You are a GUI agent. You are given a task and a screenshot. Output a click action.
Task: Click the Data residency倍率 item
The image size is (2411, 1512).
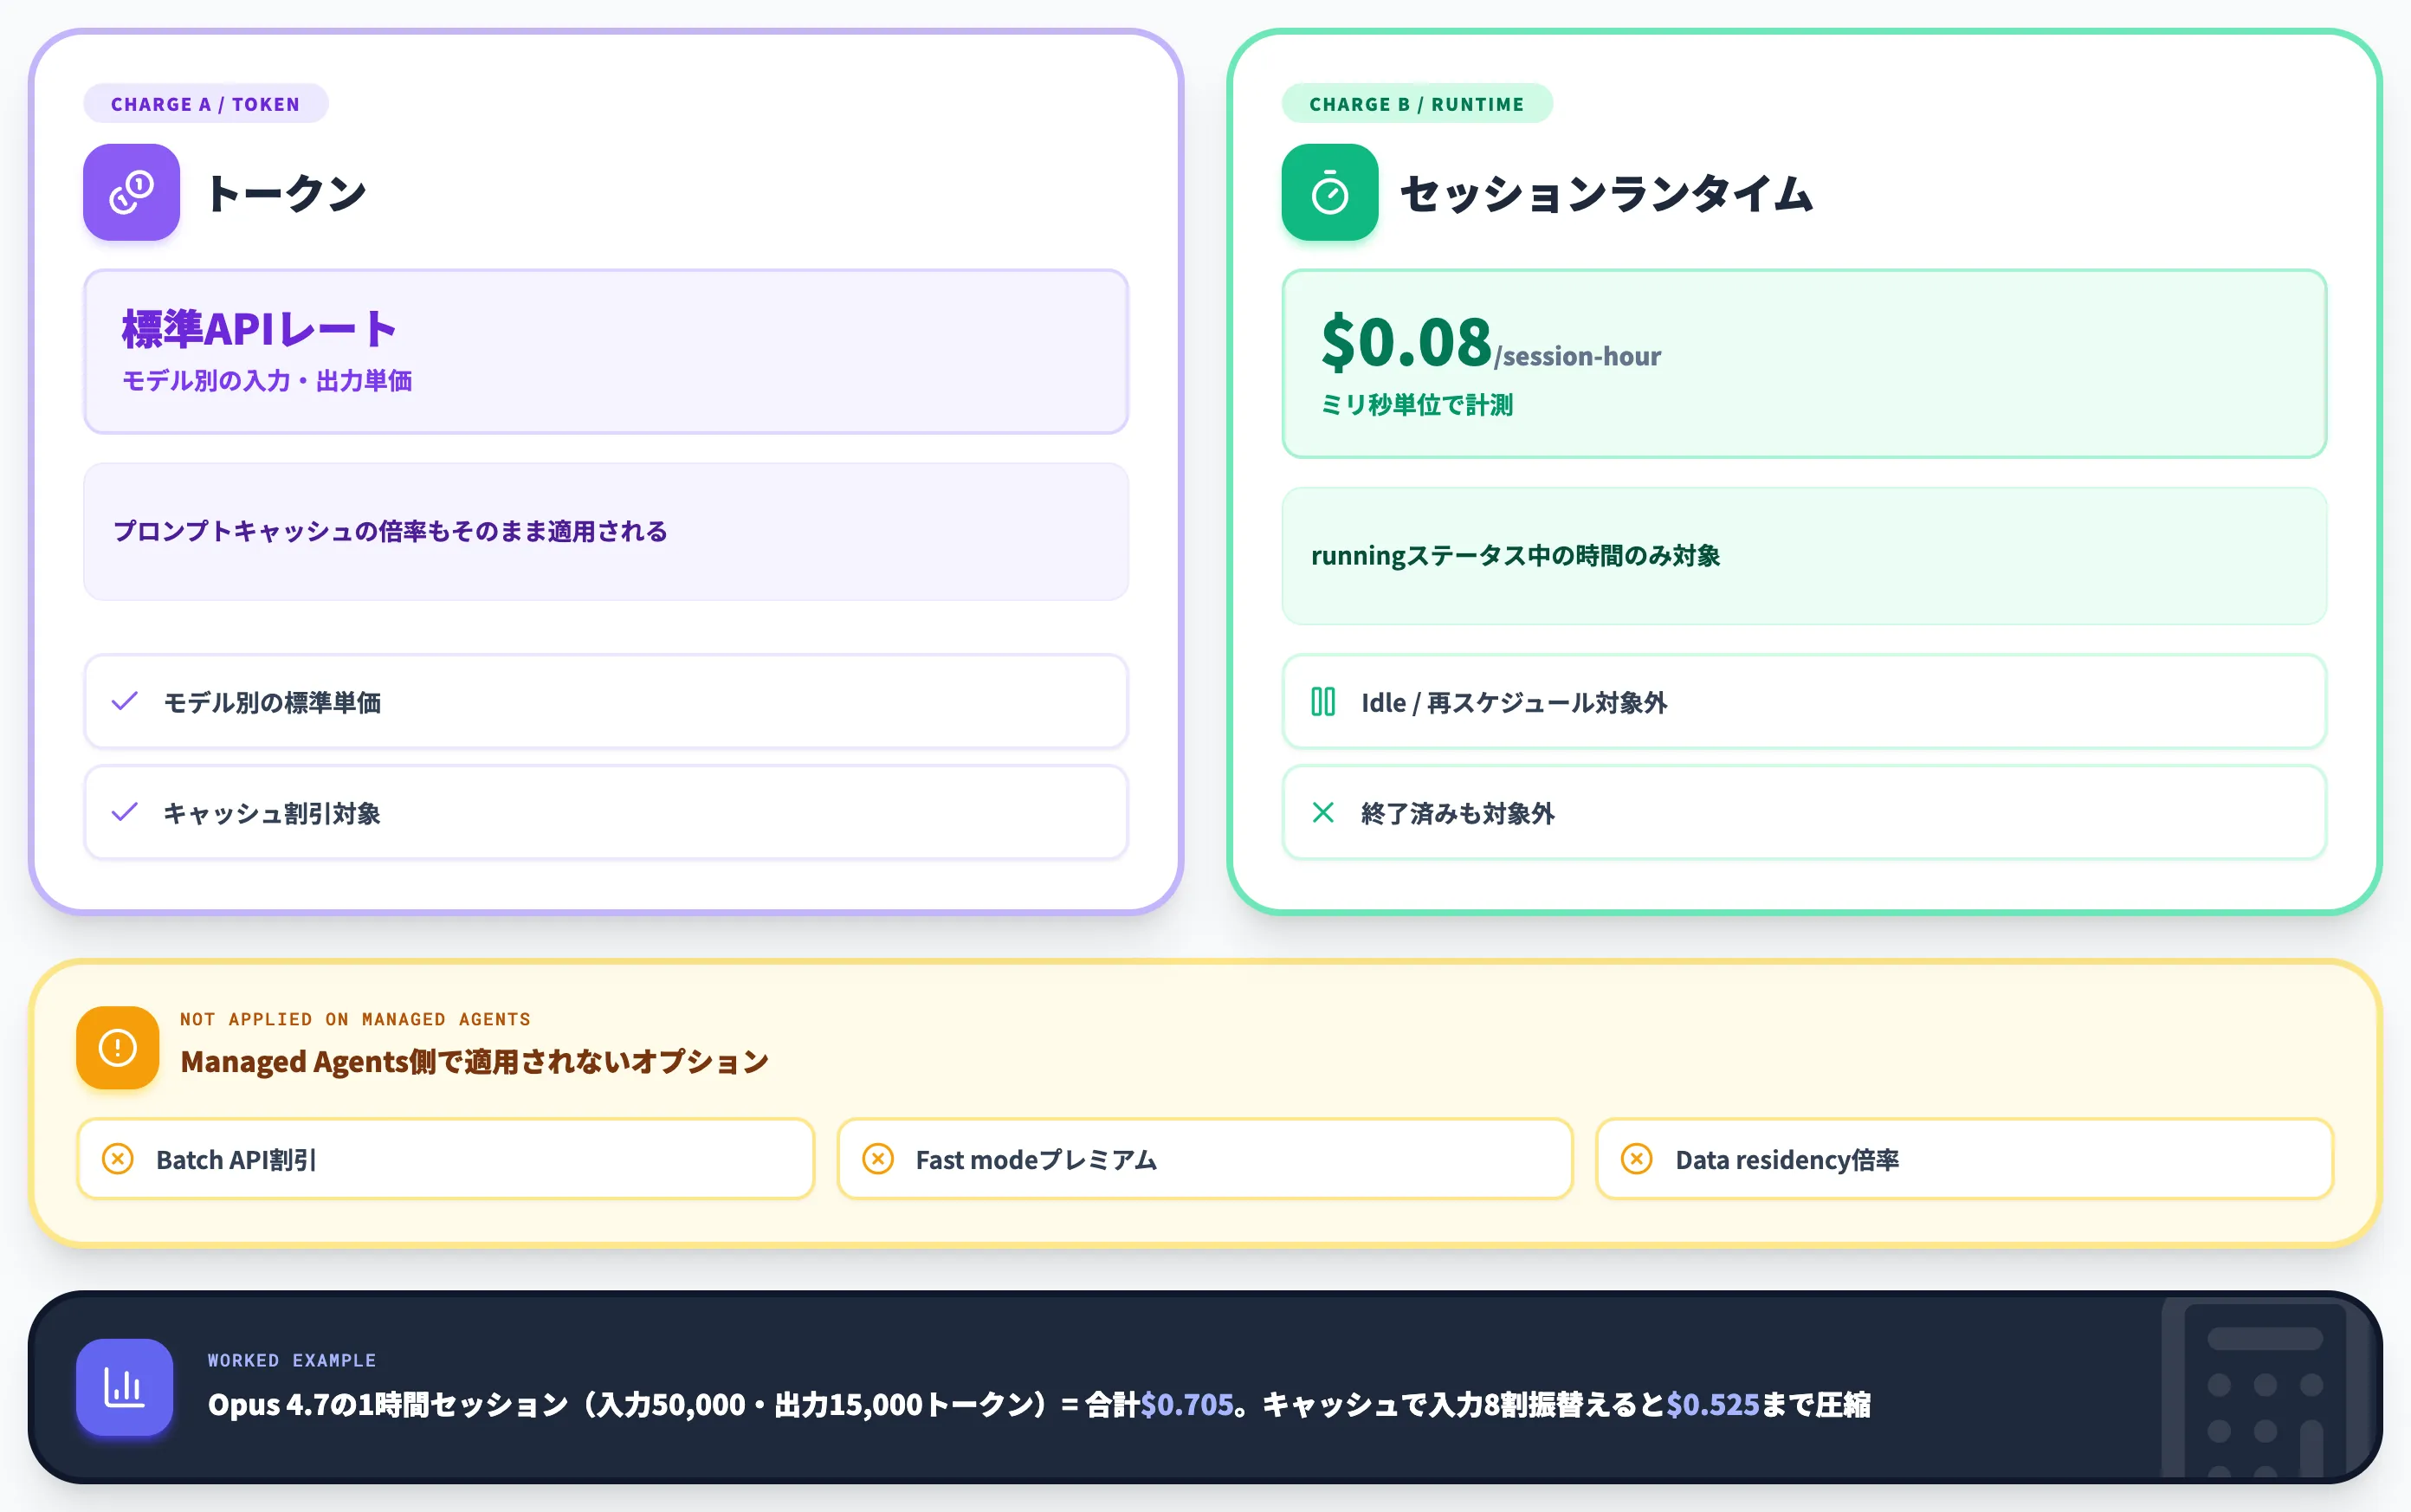(1965, 1159)
